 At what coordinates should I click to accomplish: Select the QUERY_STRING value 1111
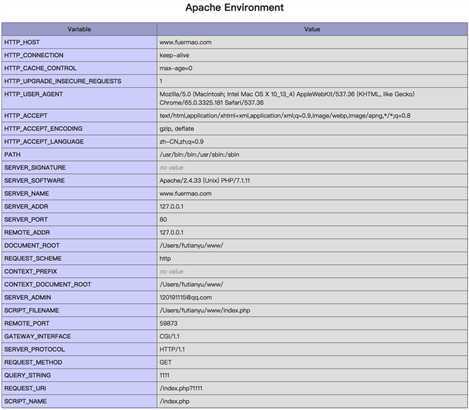tap(164, 376)
